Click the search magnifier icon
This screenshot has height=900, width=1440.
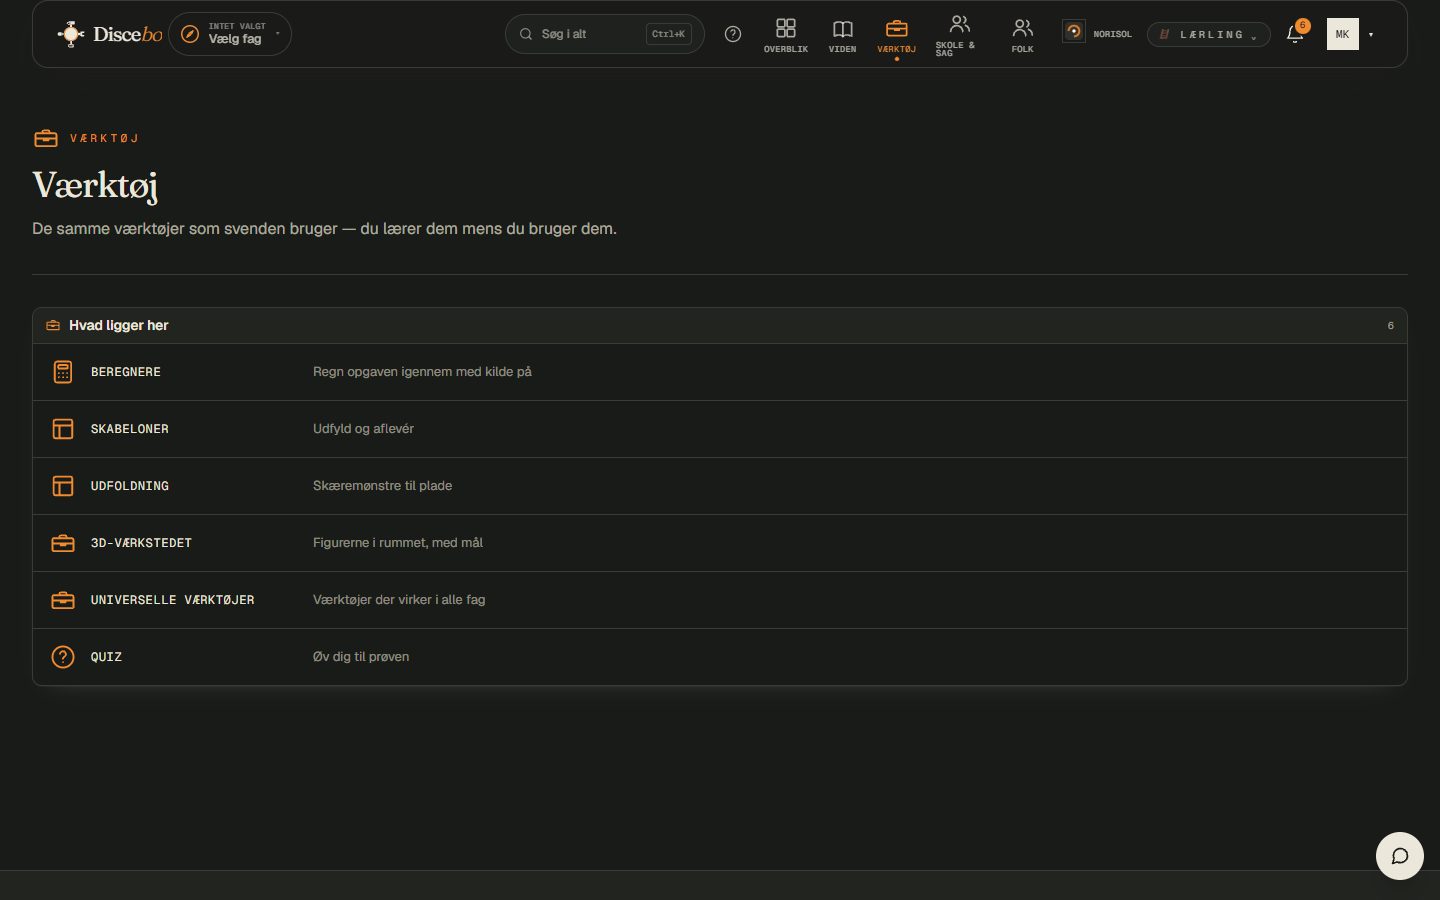[526, 34]
